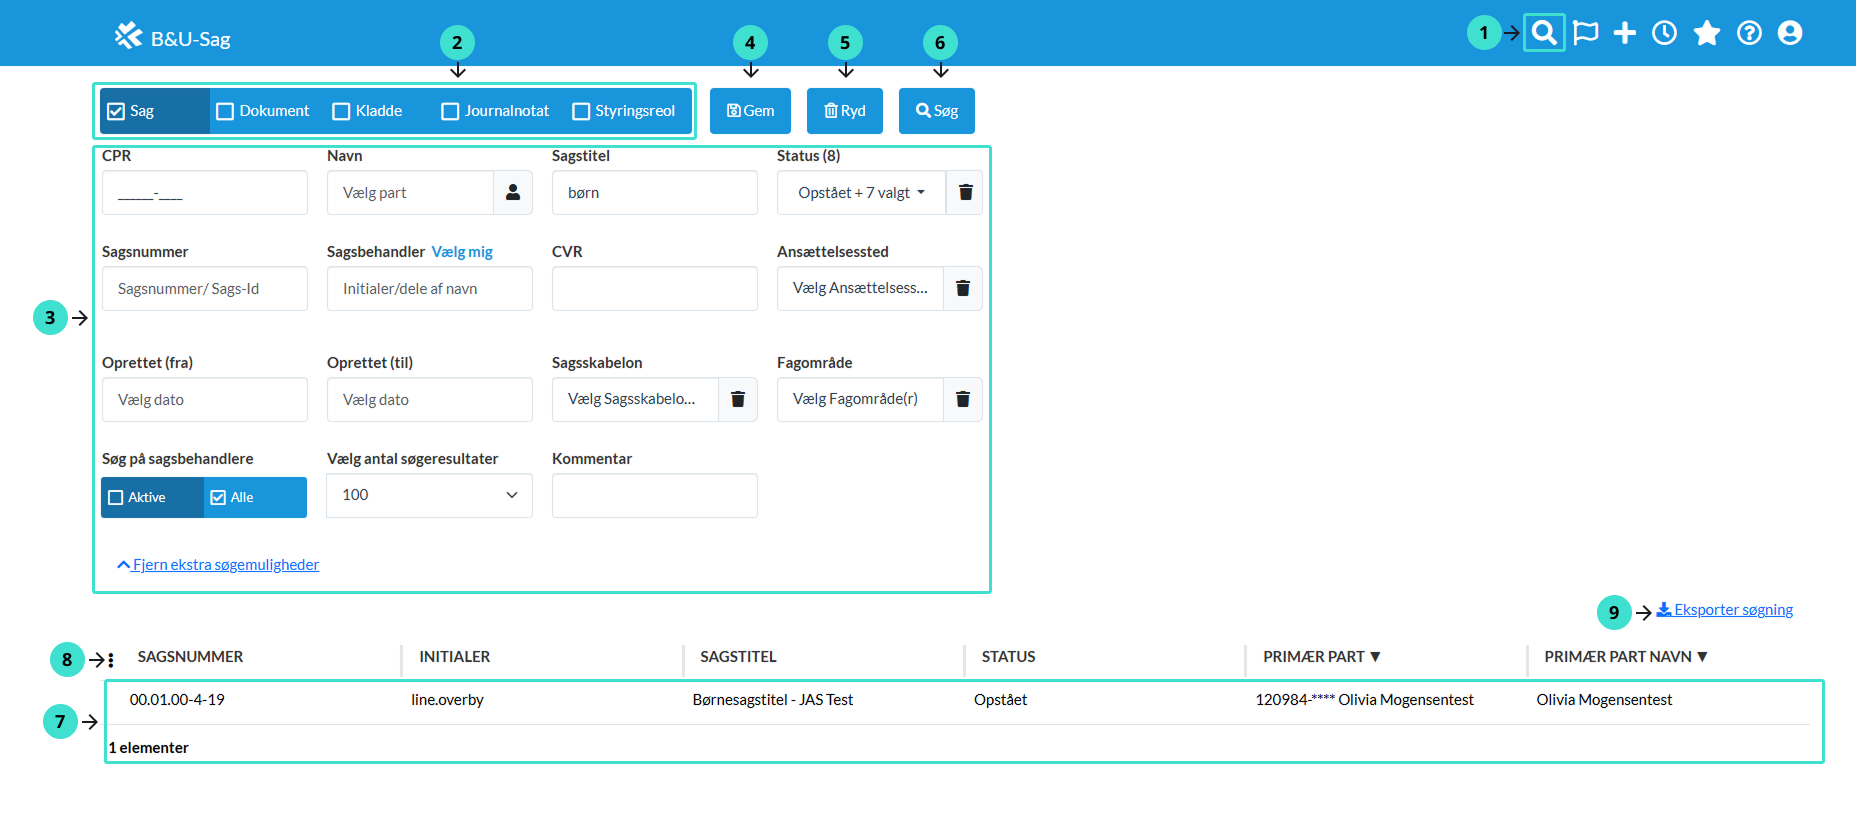Click the Sagstitel input field
Viewport: 1856px width, 829px height.
click(654, 192)
